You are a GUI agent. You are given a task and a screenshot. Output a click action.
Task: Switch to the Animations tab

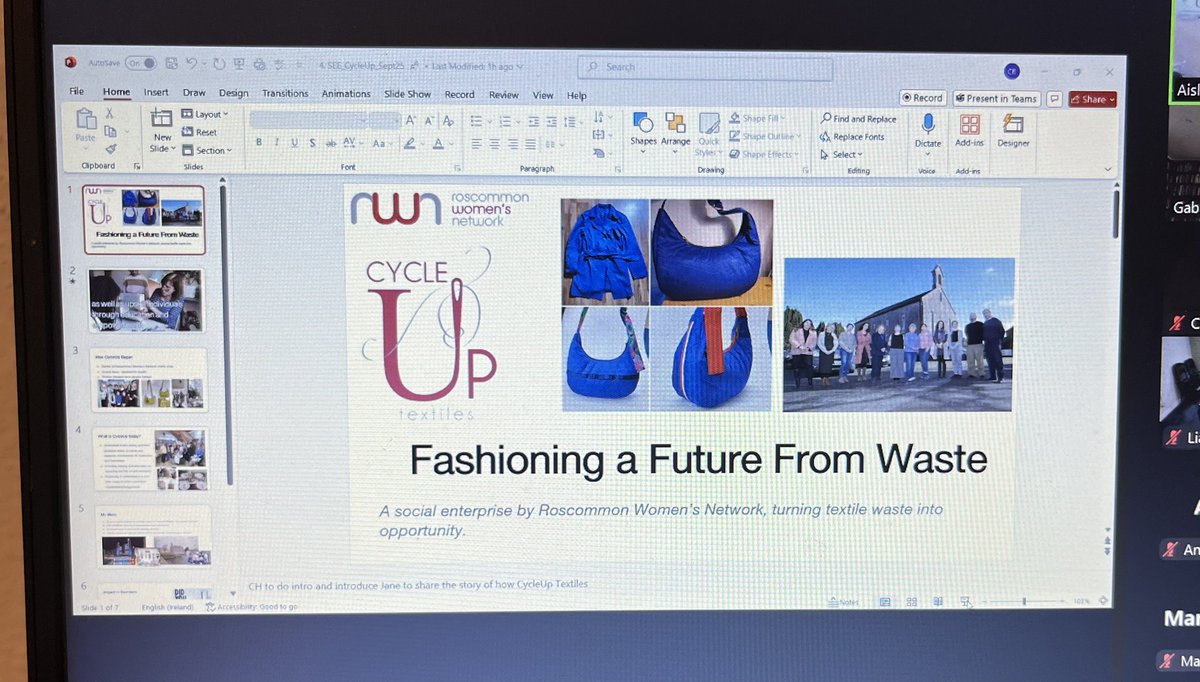(346, 94)
